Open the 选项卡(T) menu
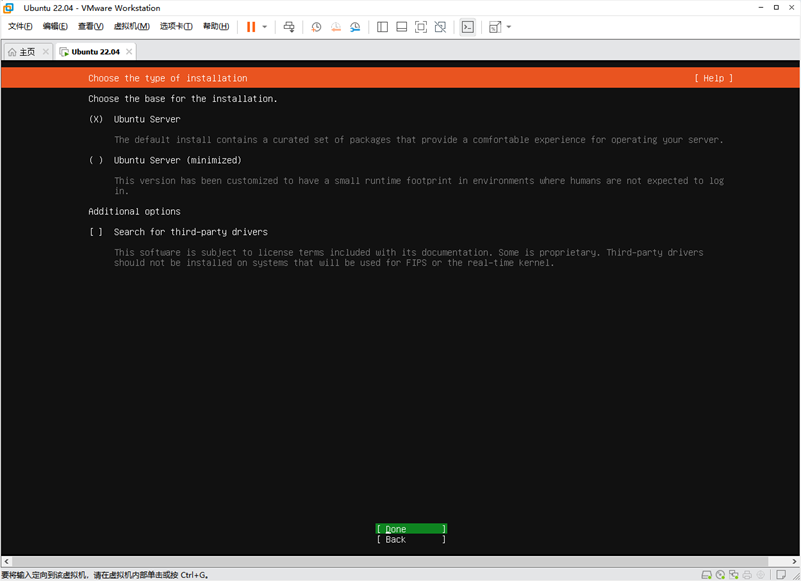 (x=176, y=27)
